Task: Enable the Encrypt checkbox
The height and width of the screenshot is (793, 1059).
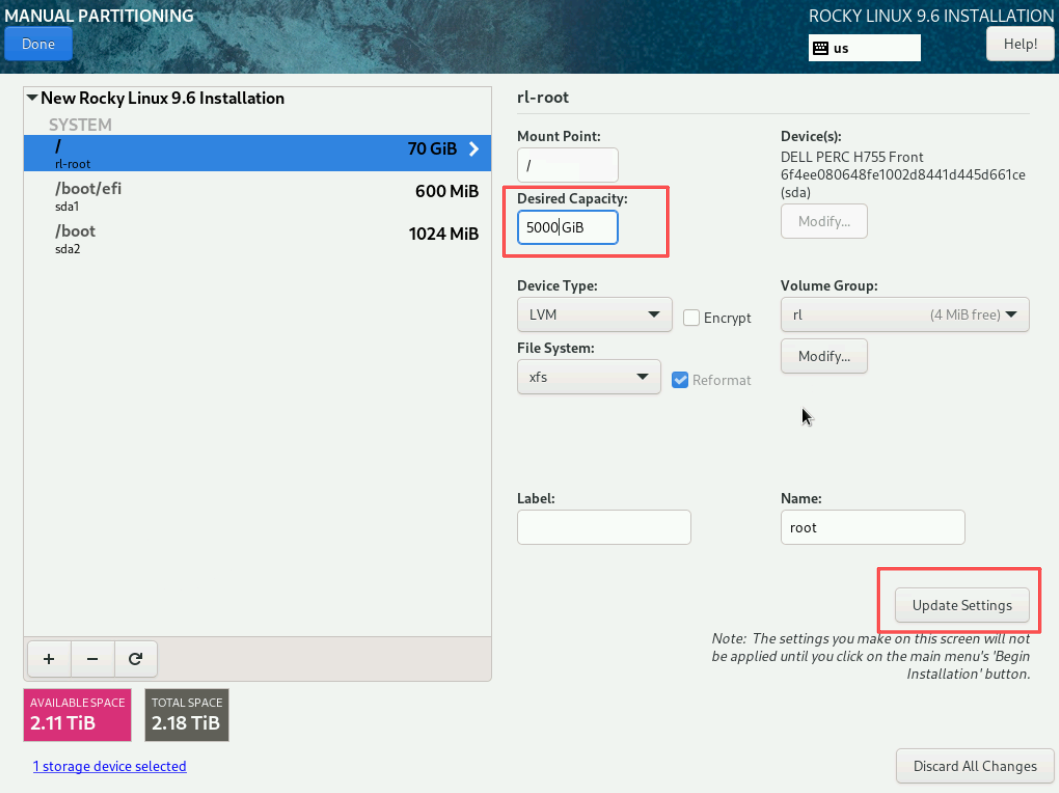Action: tap(691, 318)
